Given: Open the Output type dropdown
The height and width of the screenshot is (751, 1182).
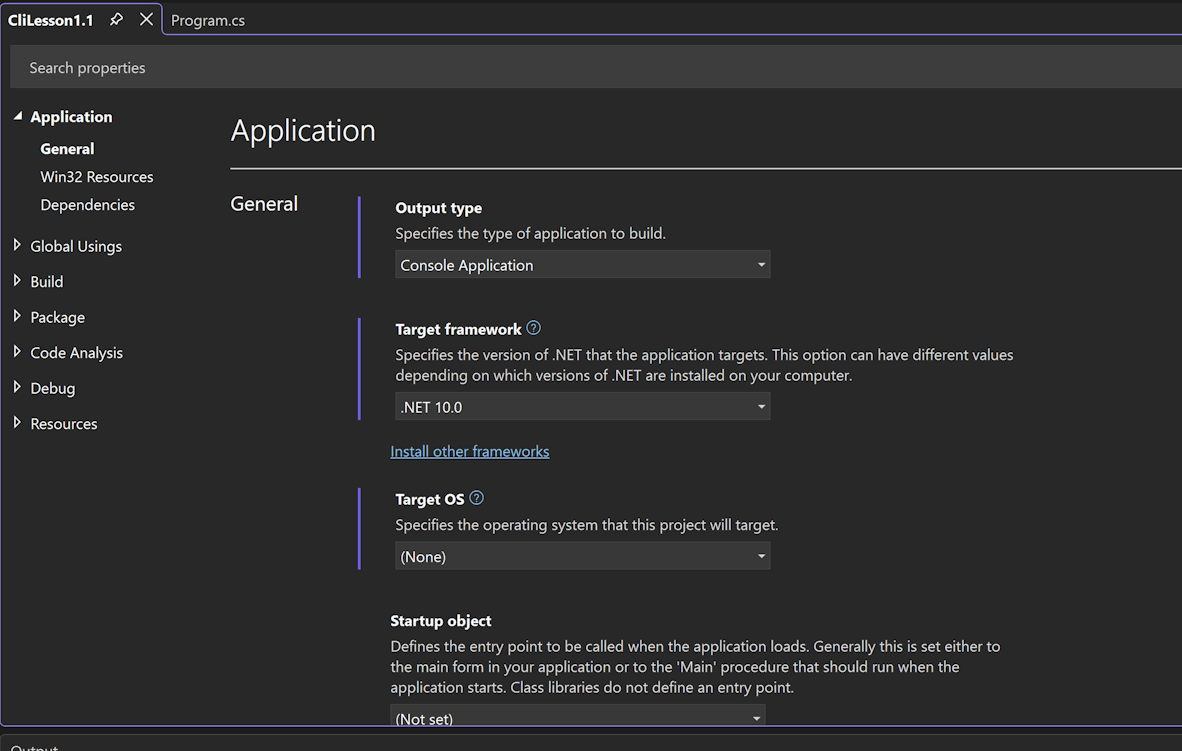Looking at the screenshot, I should (x=582, y=265).
